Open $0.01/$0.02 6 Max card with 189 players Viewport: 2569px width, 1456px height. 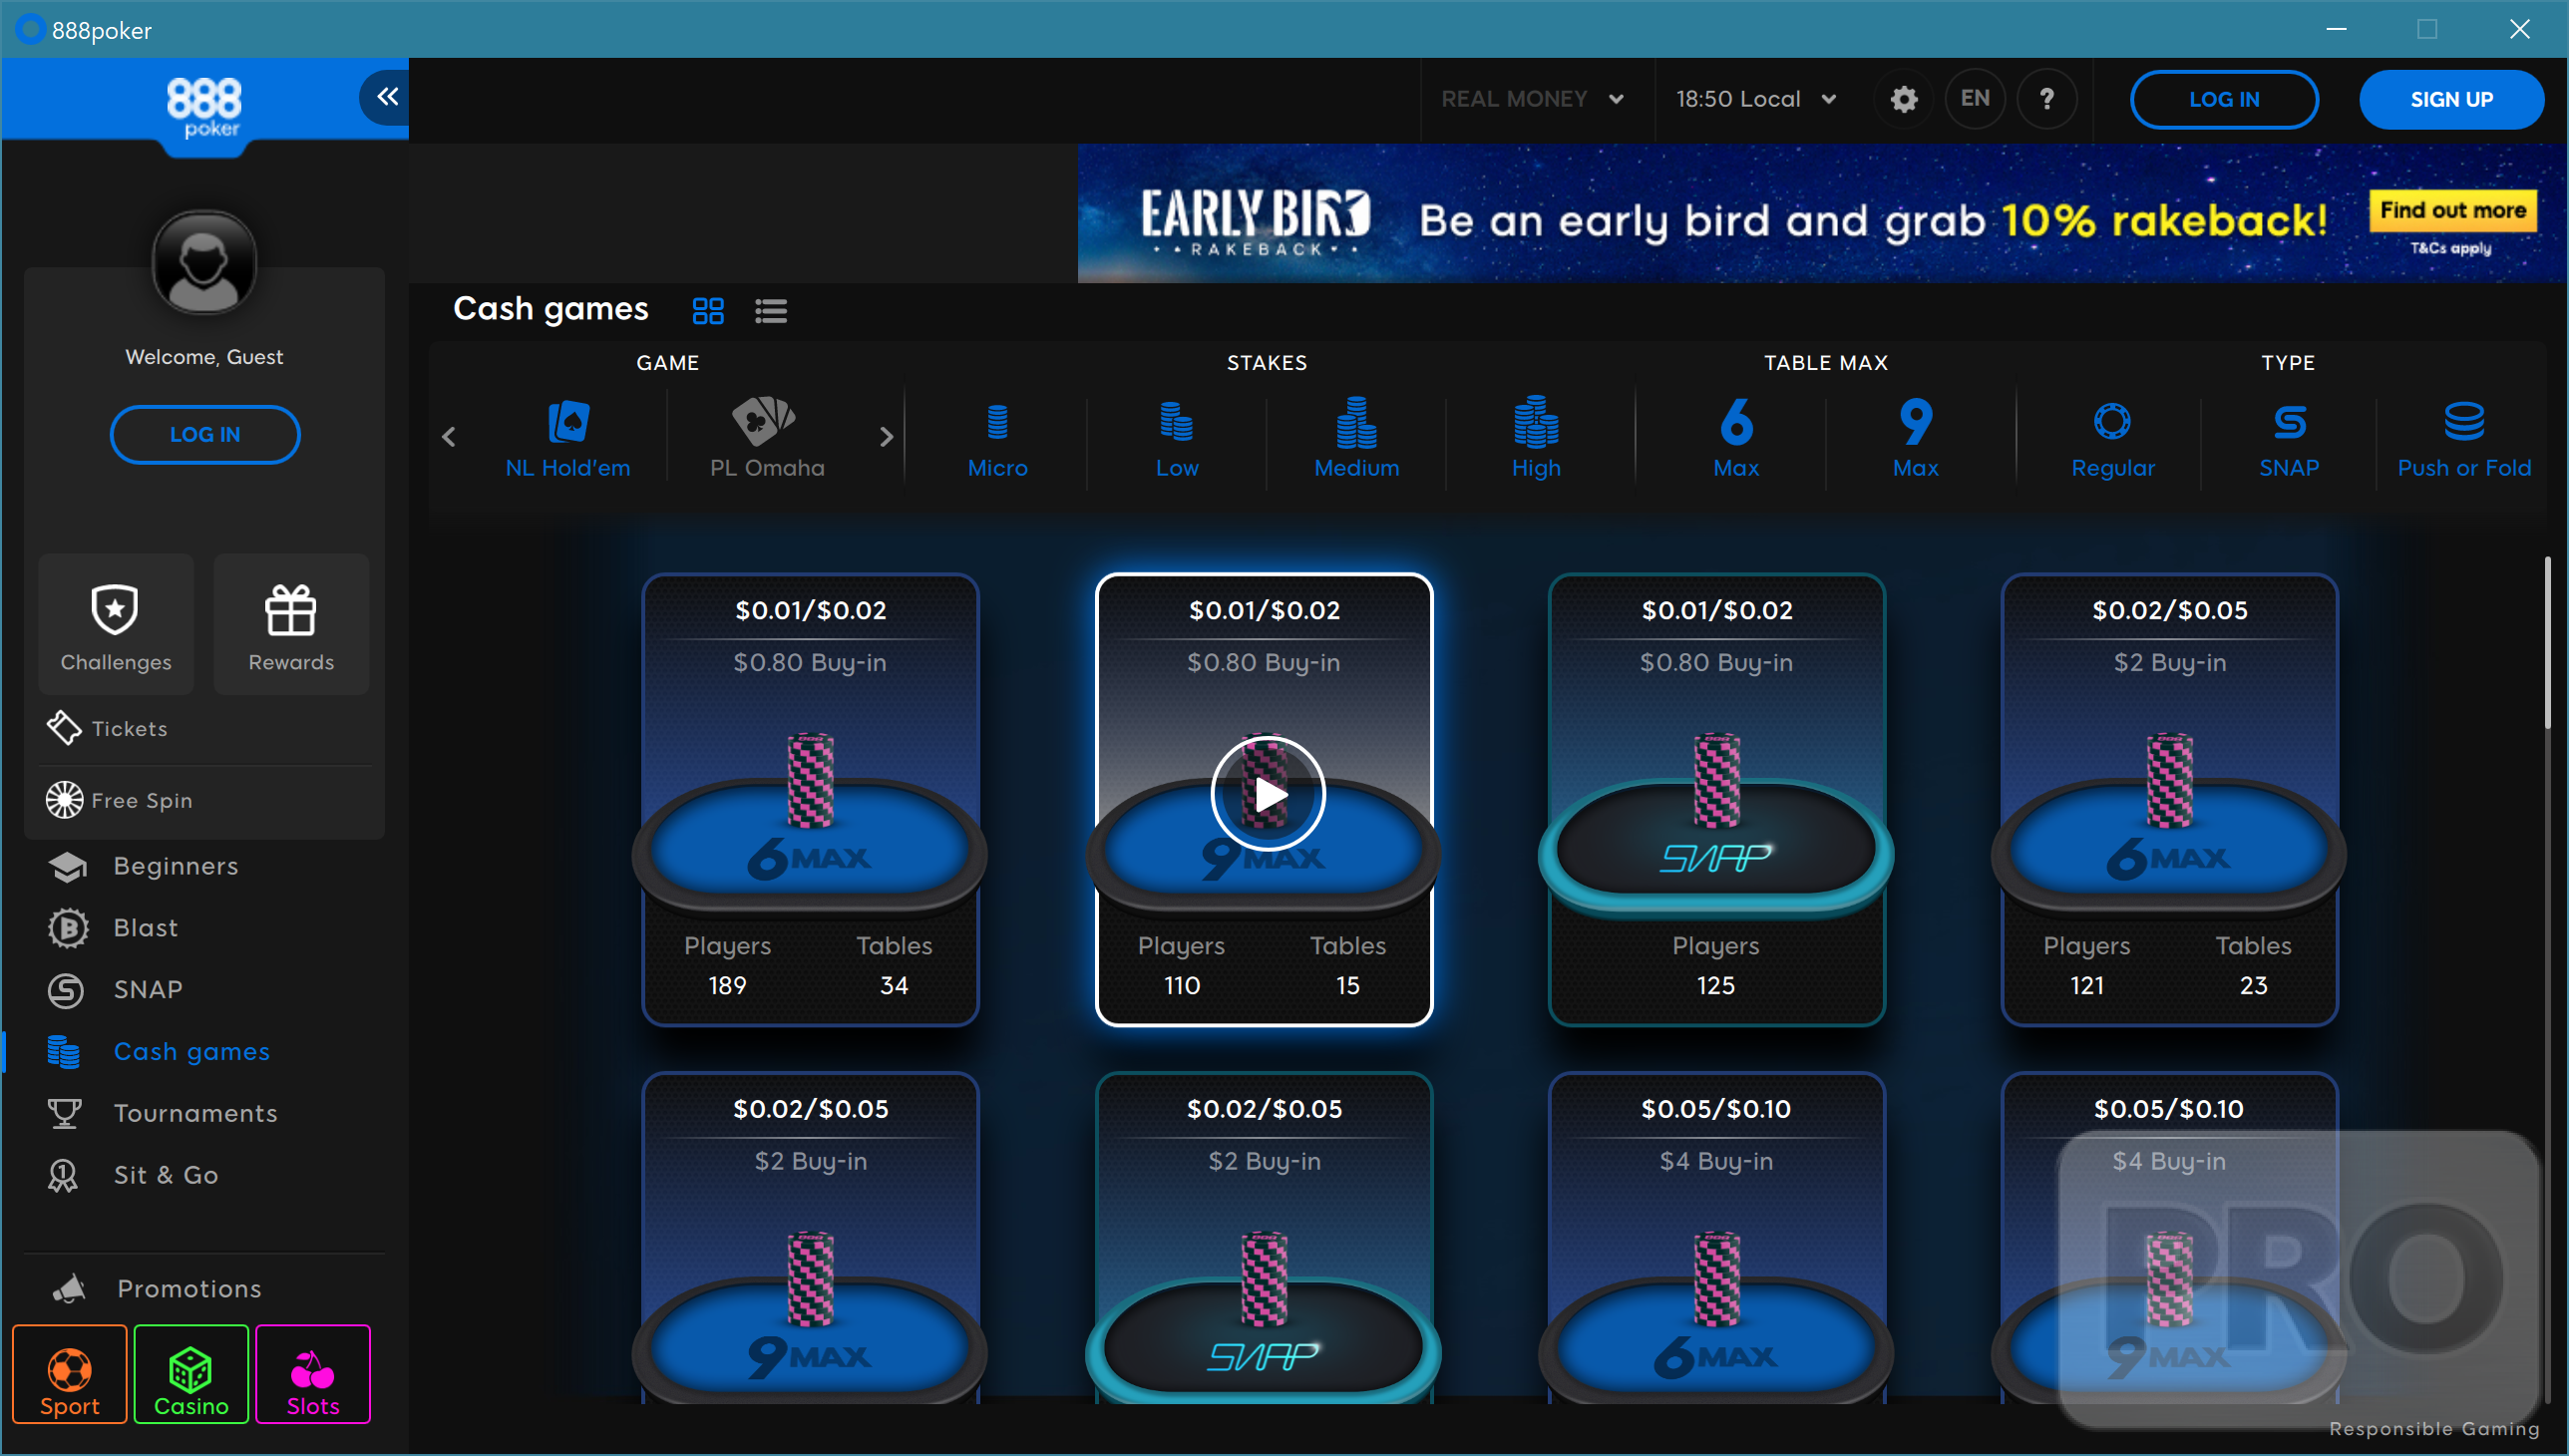810,800
